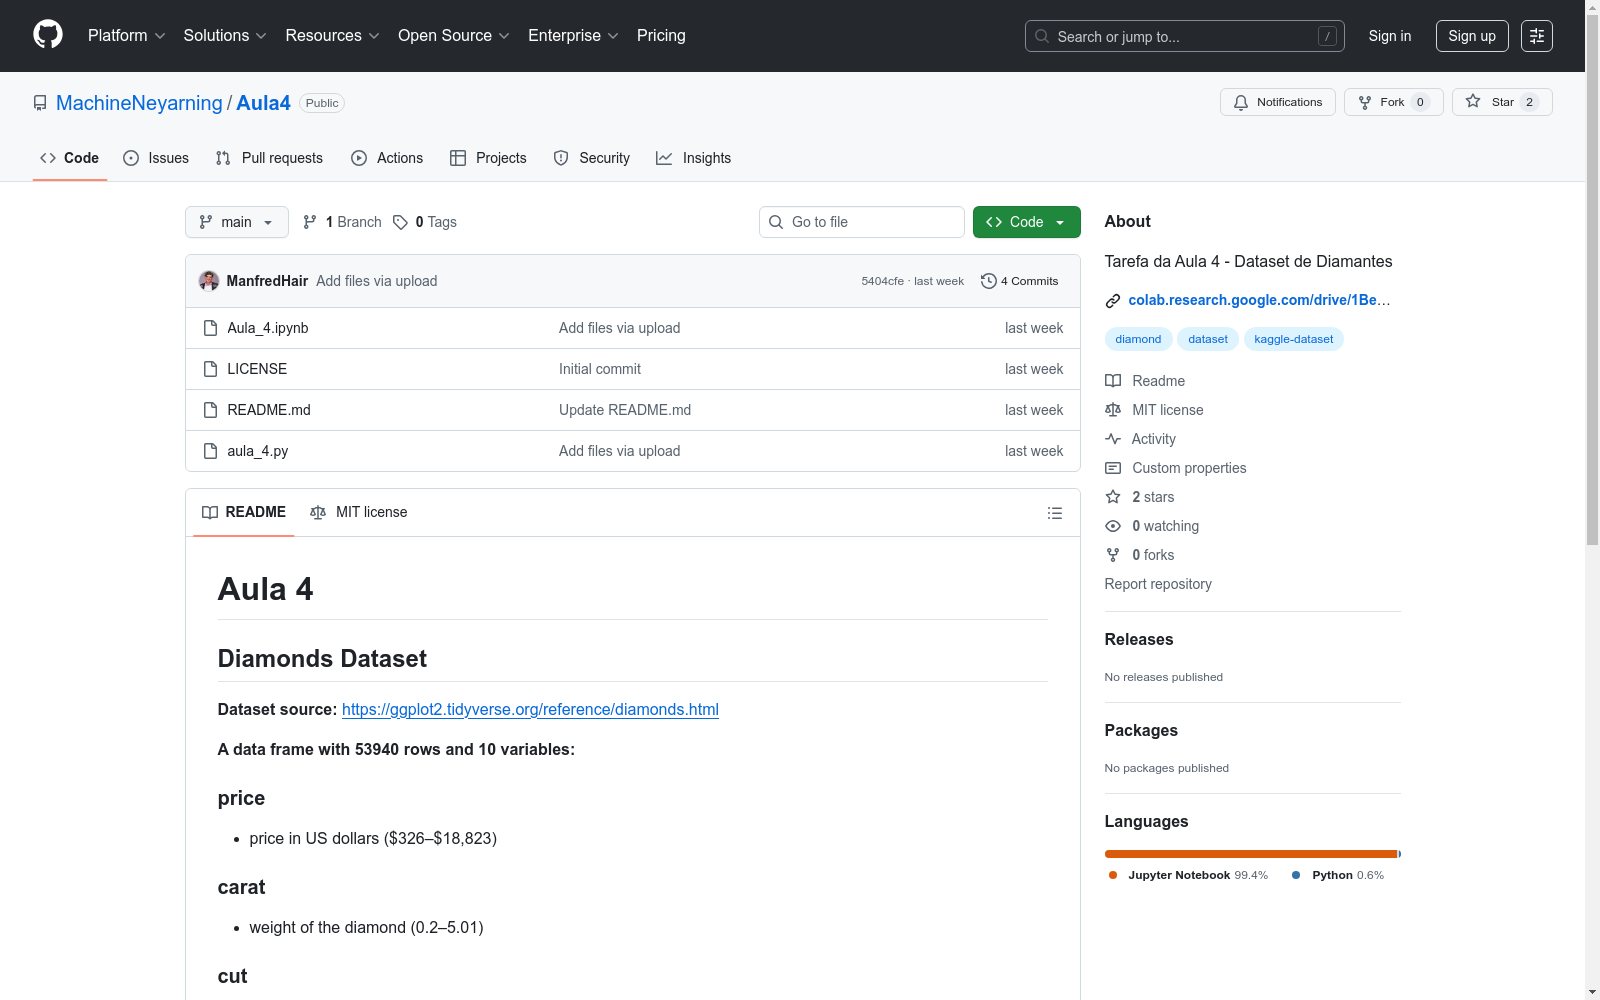Open the main branch selector dropdown

click(x=237, y=222)
